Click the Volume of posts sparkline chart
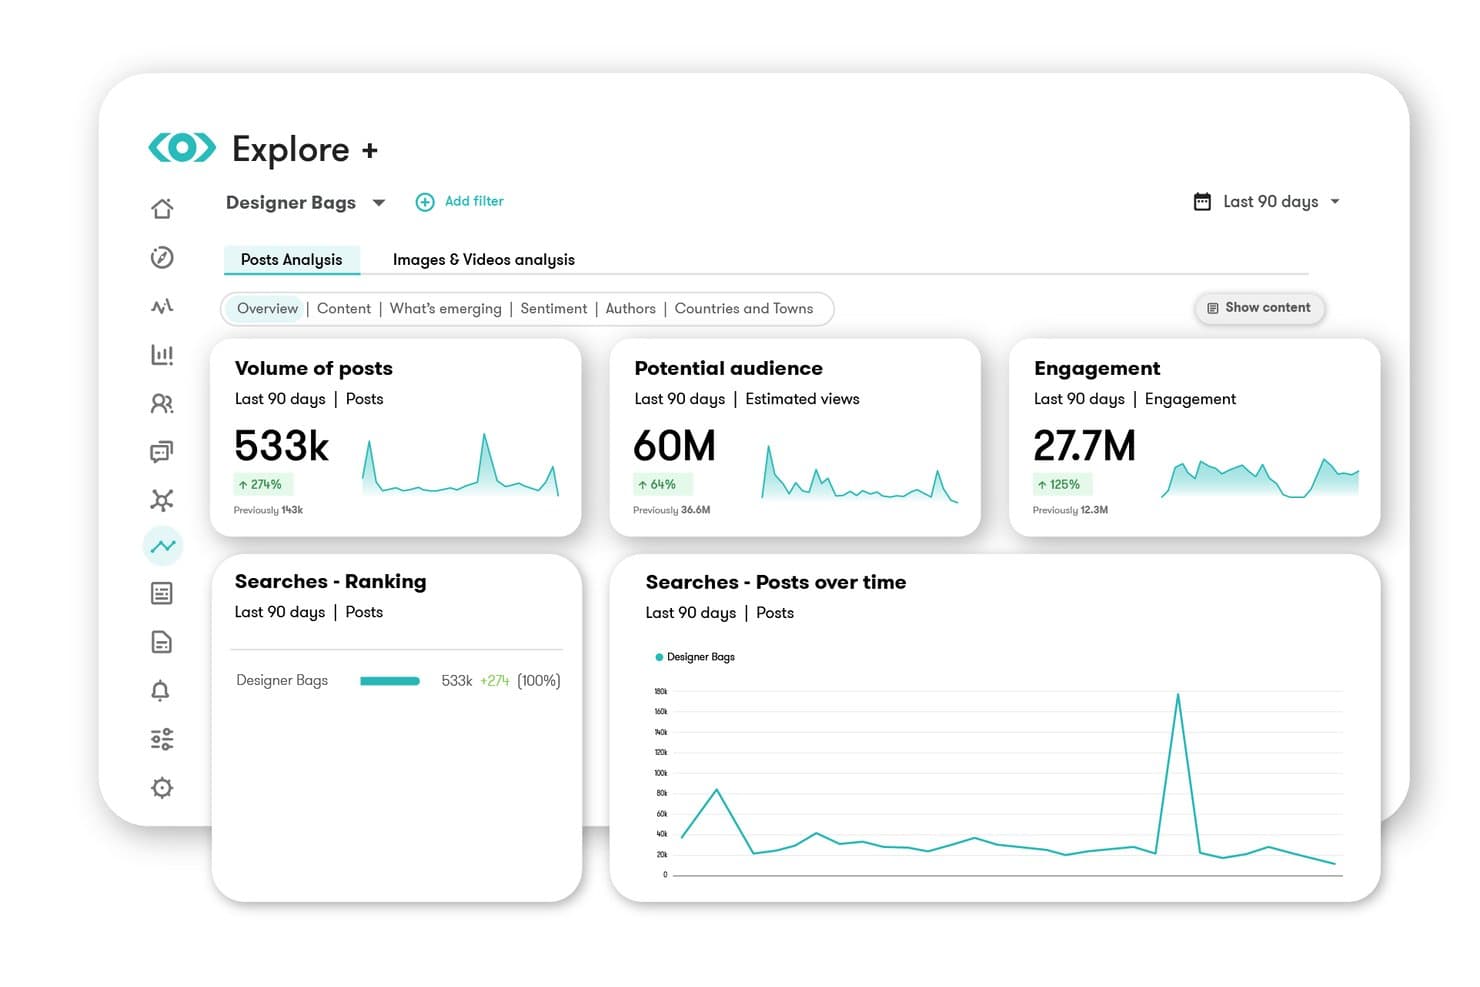The image size is (1480, 987). [x=460, y=464]
